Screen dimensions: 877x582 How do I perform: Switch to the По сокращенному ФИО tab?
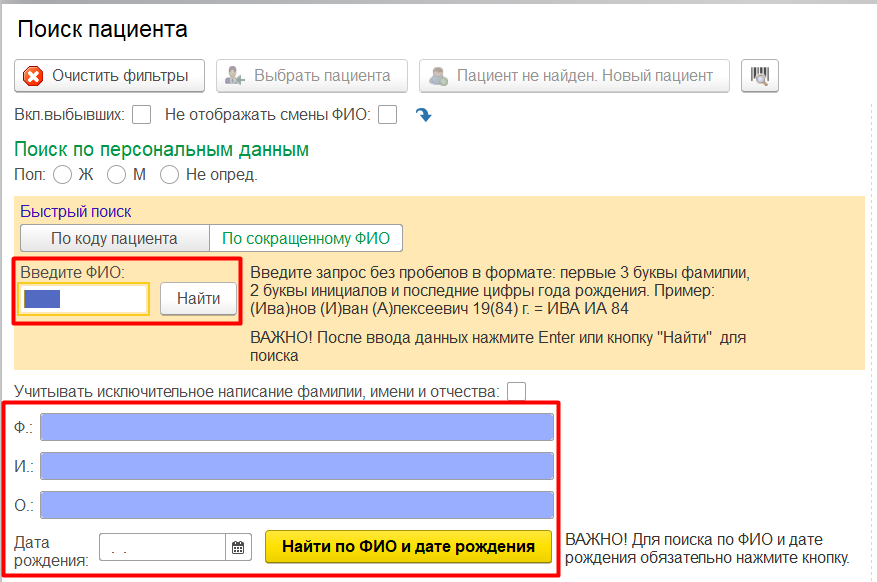coord(305,238)
